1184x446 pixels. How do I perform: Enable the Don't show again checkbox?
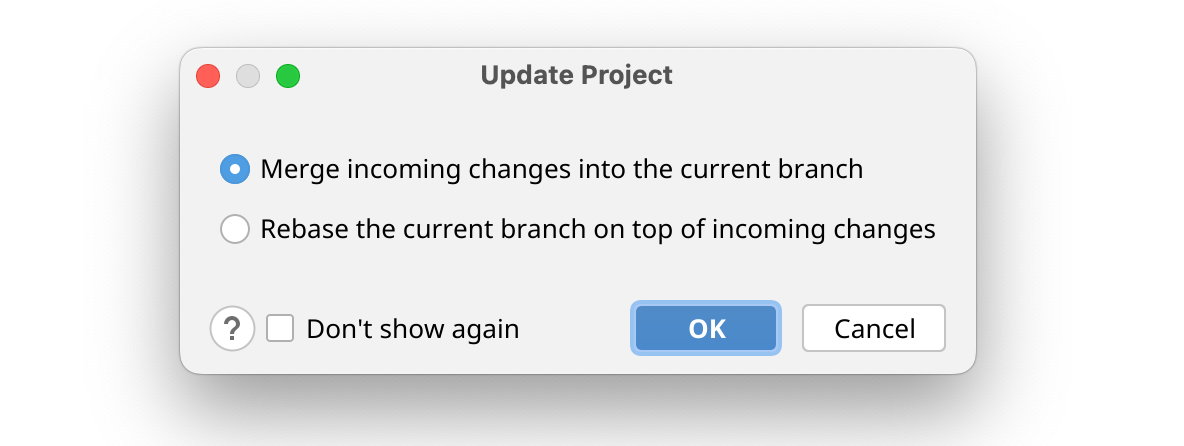coord(280,328)
